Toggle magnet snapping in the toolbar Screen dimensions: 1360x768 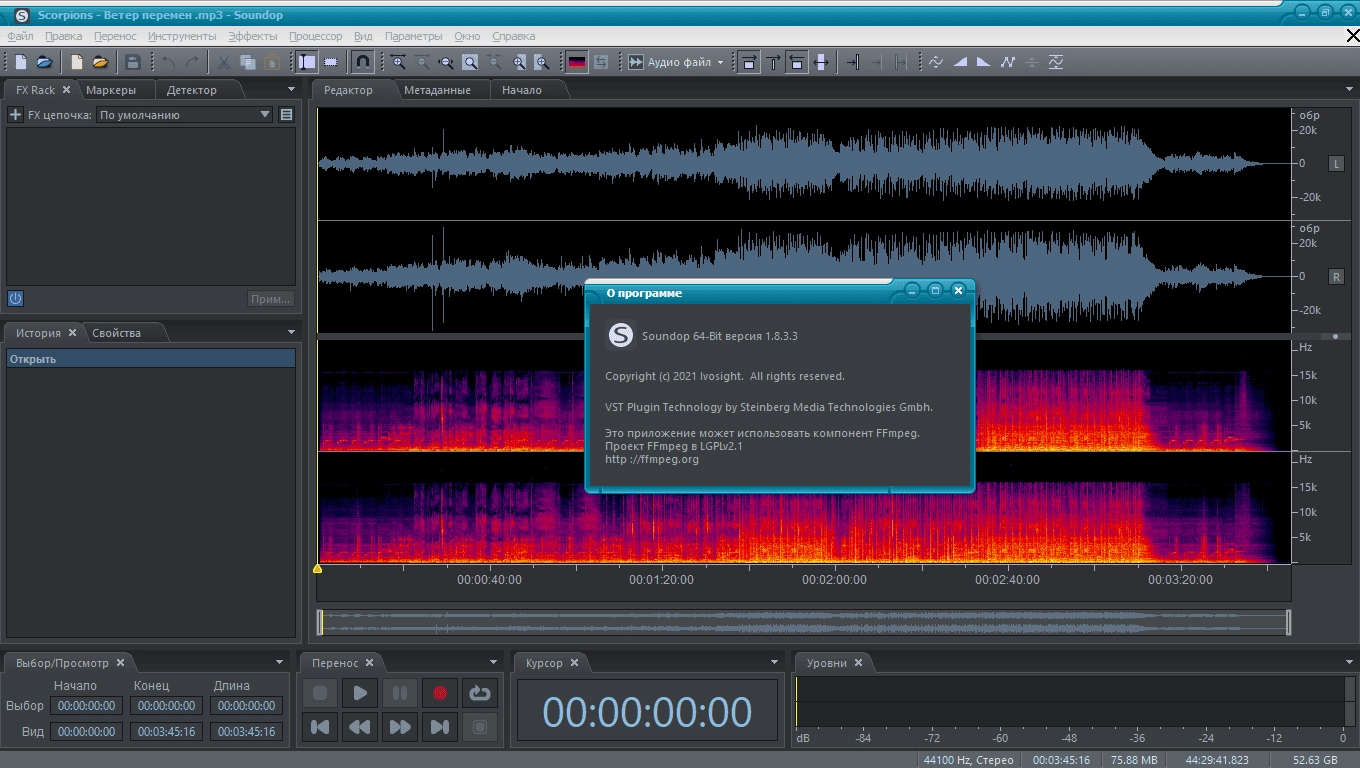pos(363,62)
